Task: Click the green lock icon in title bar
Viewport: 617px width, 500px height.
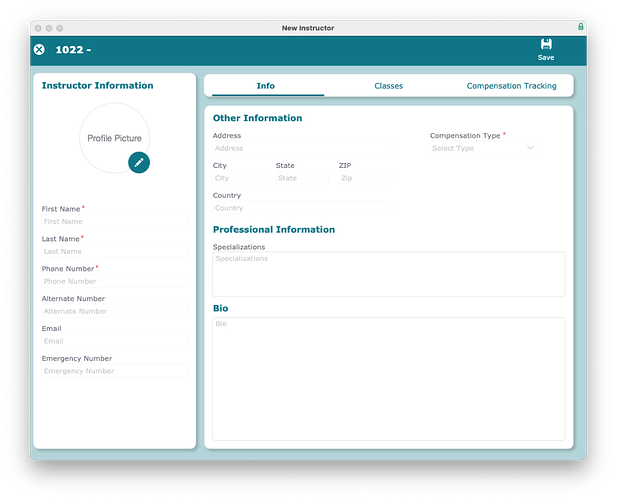Action: pyautogui.click(x=580, y=27)
